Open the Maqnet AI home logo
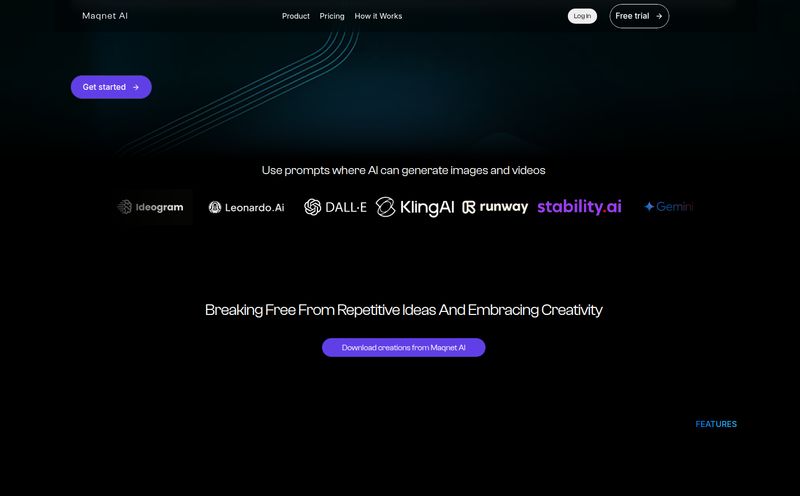 [105, 16]
